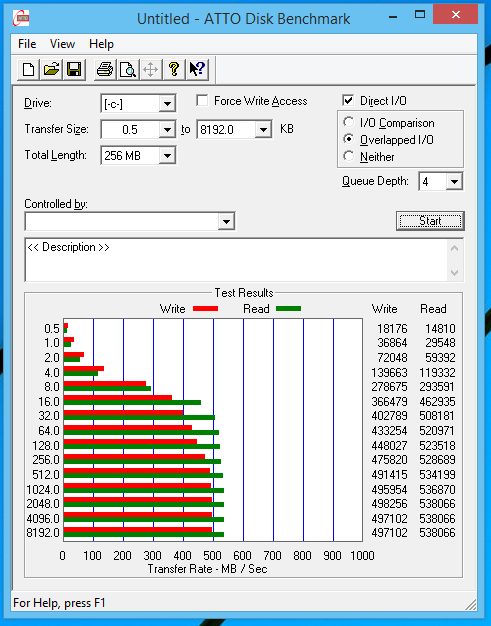The image size is (491, 626).
Task: Click the write value 18176
Action: (x=392, y=329)
